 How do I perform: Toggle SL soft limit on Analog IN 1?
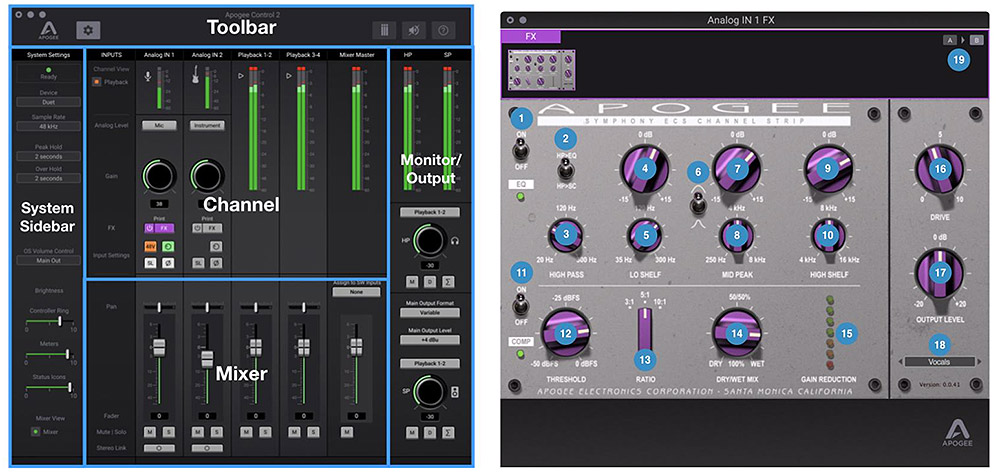click(150, 263)
